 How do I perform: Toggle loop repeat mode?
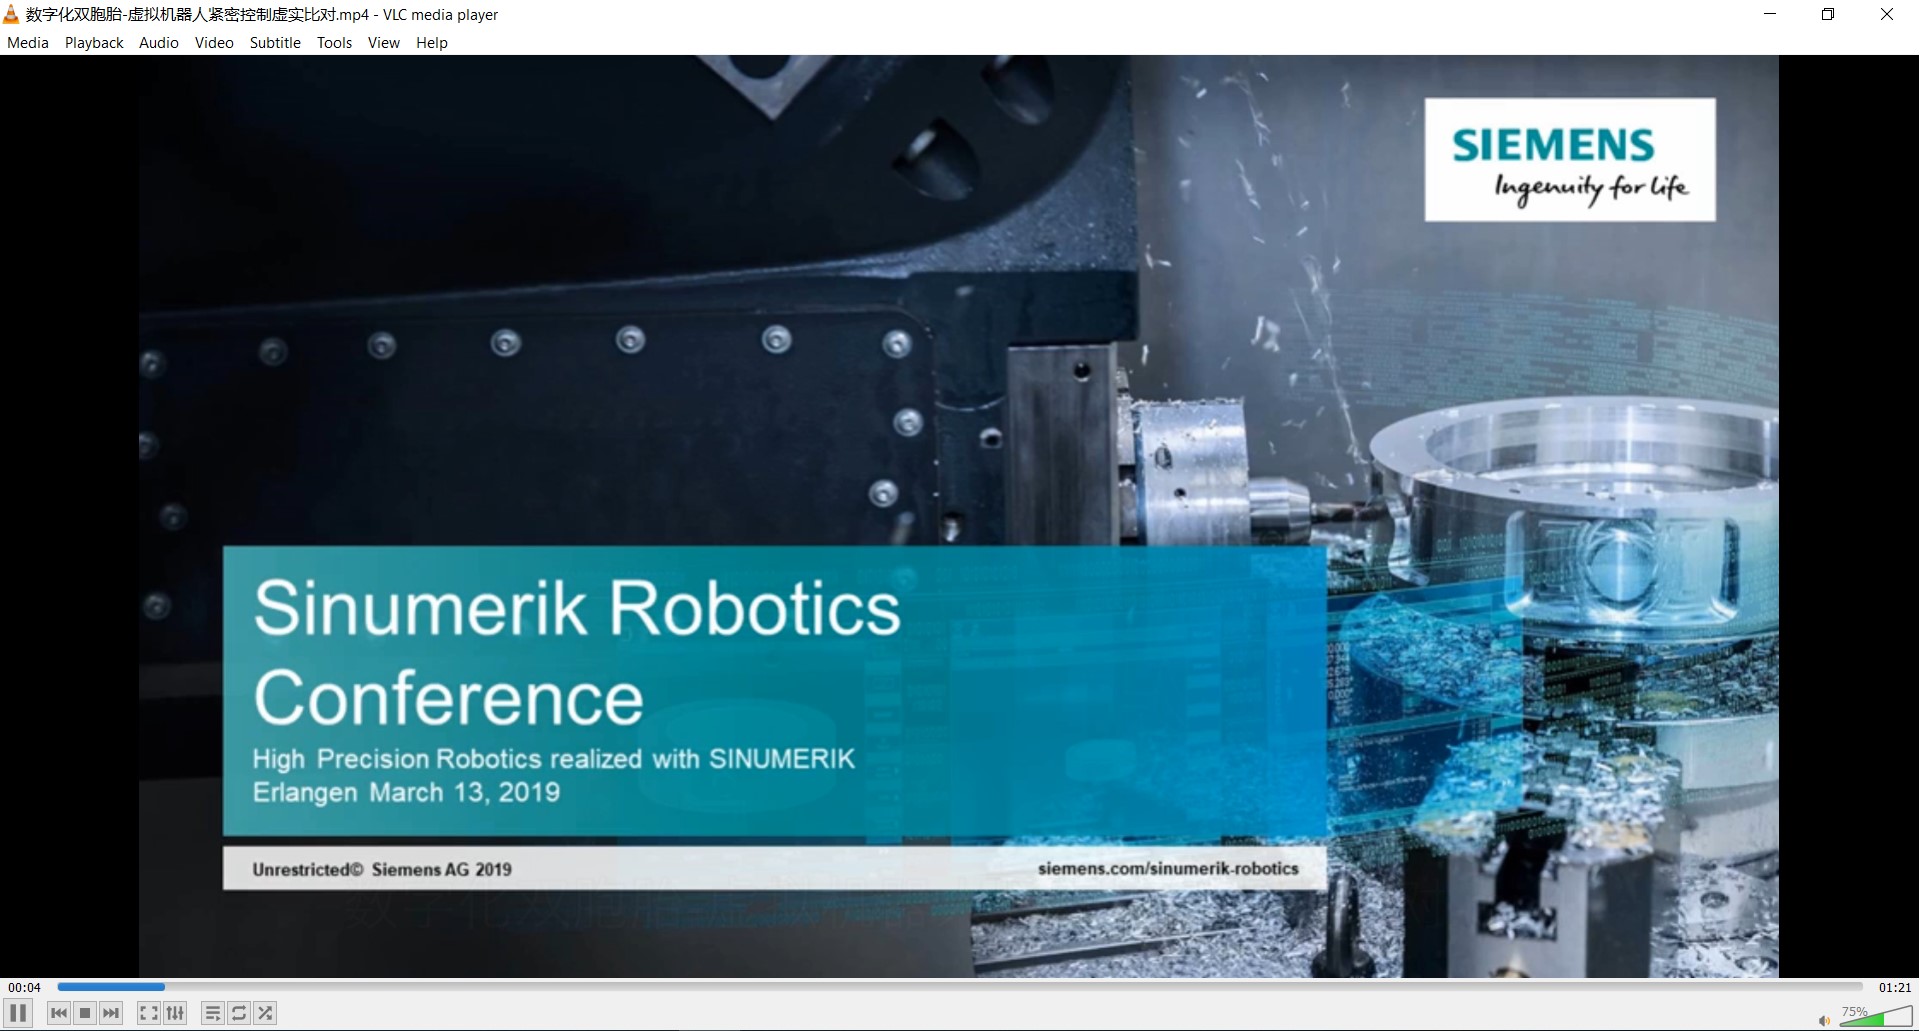coord(239,1013)
